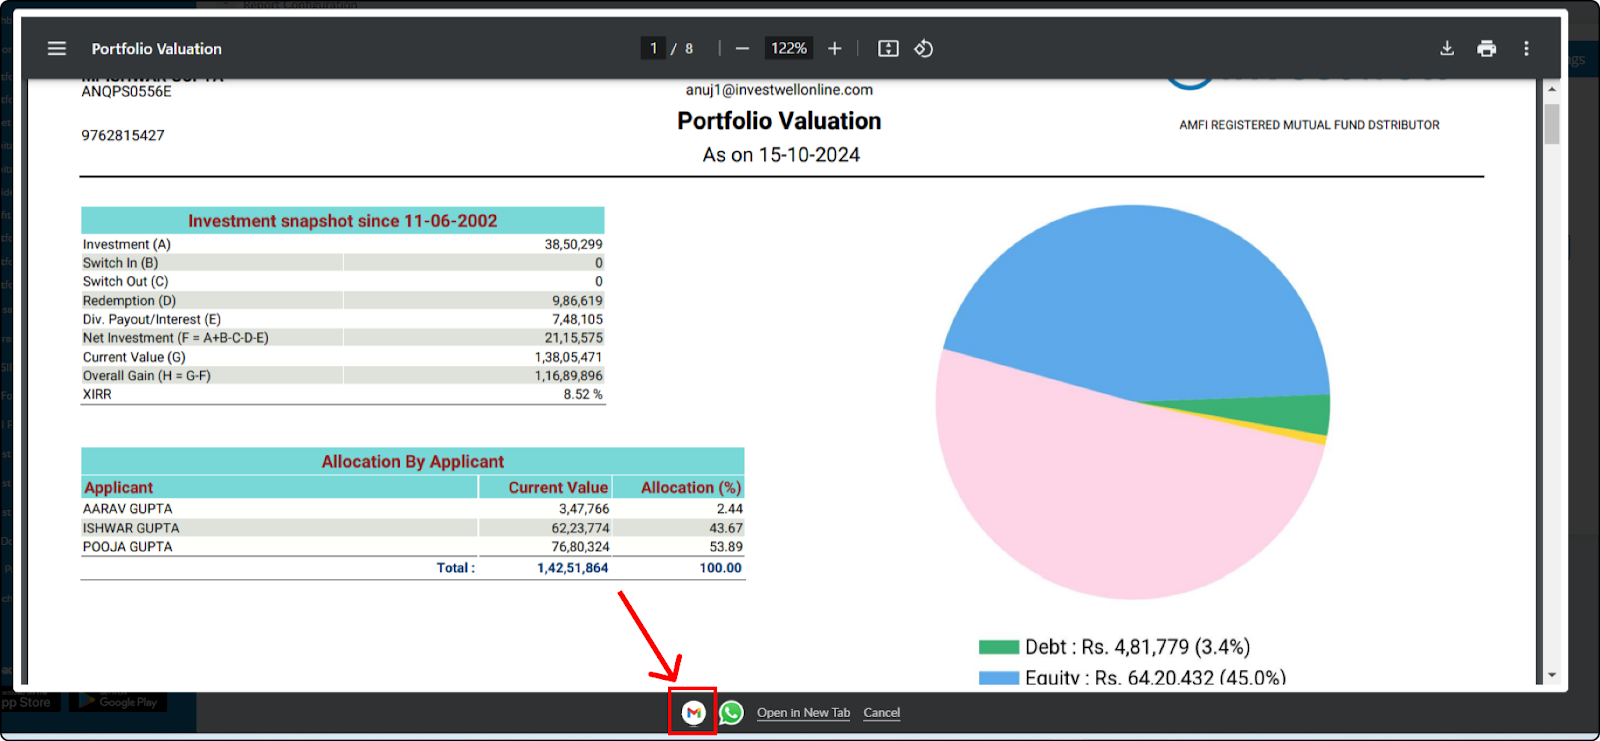Click the total value 1,42,51,864
The height and width of the screenshot is (741, 1600).
point(572,568)
